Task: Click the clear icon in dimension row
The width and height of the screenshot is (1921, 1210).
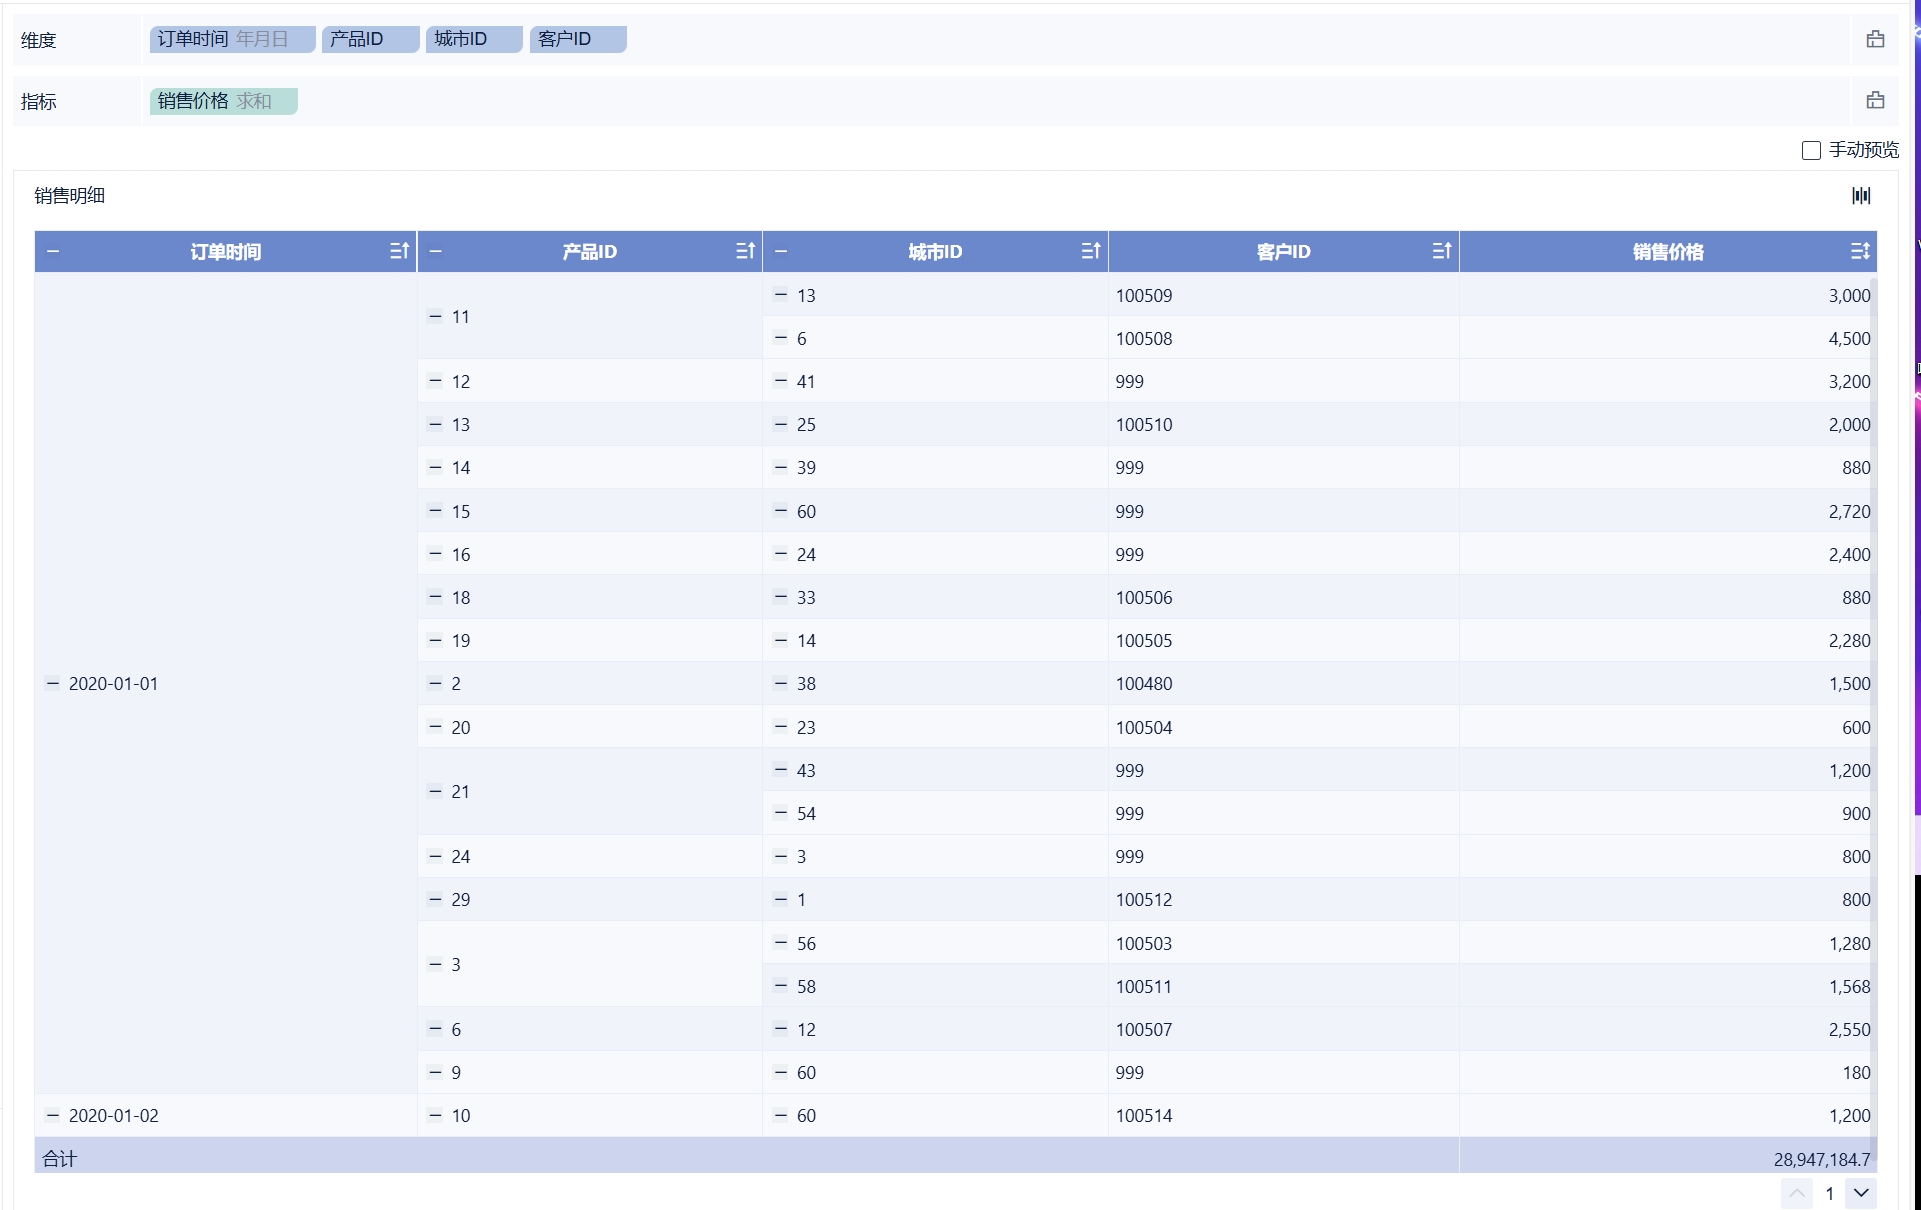Action: [1875, 39]
